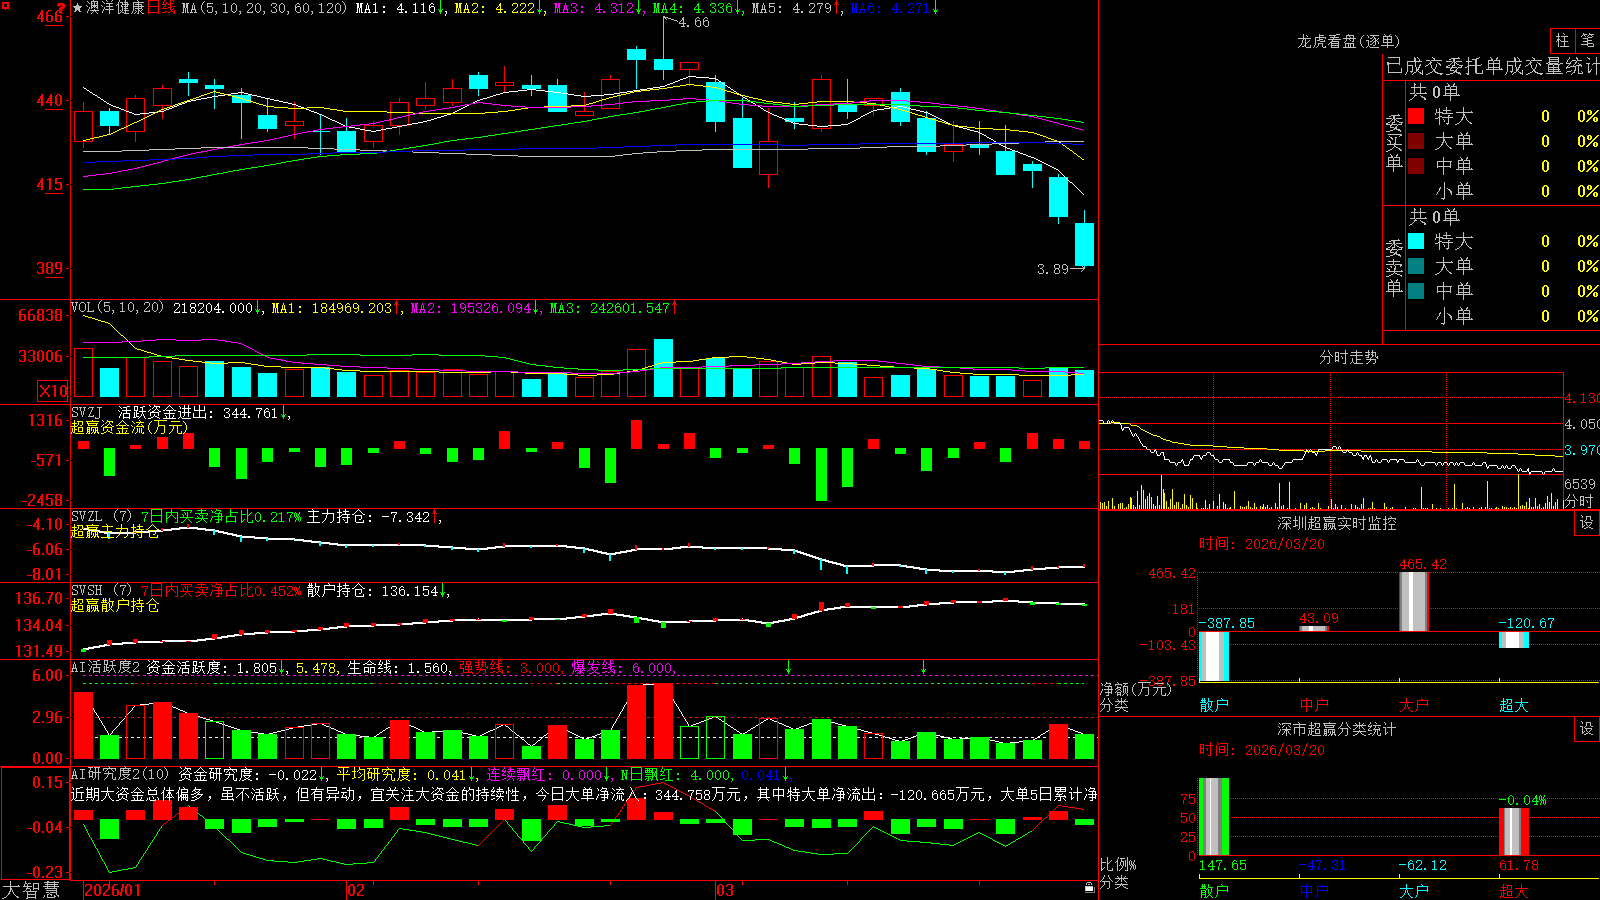This screenshot has width=1600, height=900.
Task: Click the dark red 中单 swatch in 委买单
Action: pos(1416,166)
